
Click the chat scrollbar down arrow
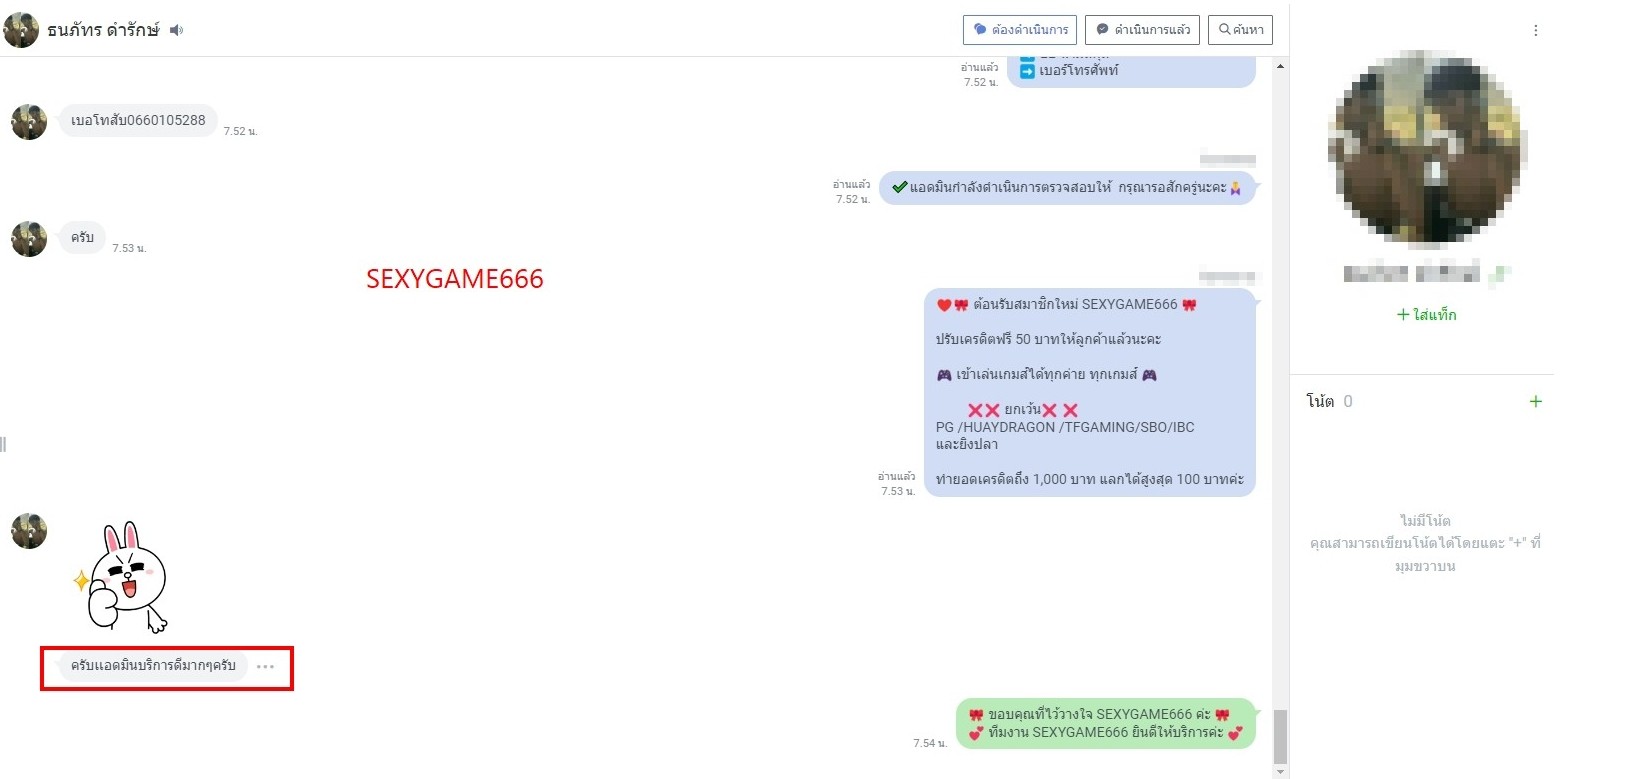[x=1280, y=771]
